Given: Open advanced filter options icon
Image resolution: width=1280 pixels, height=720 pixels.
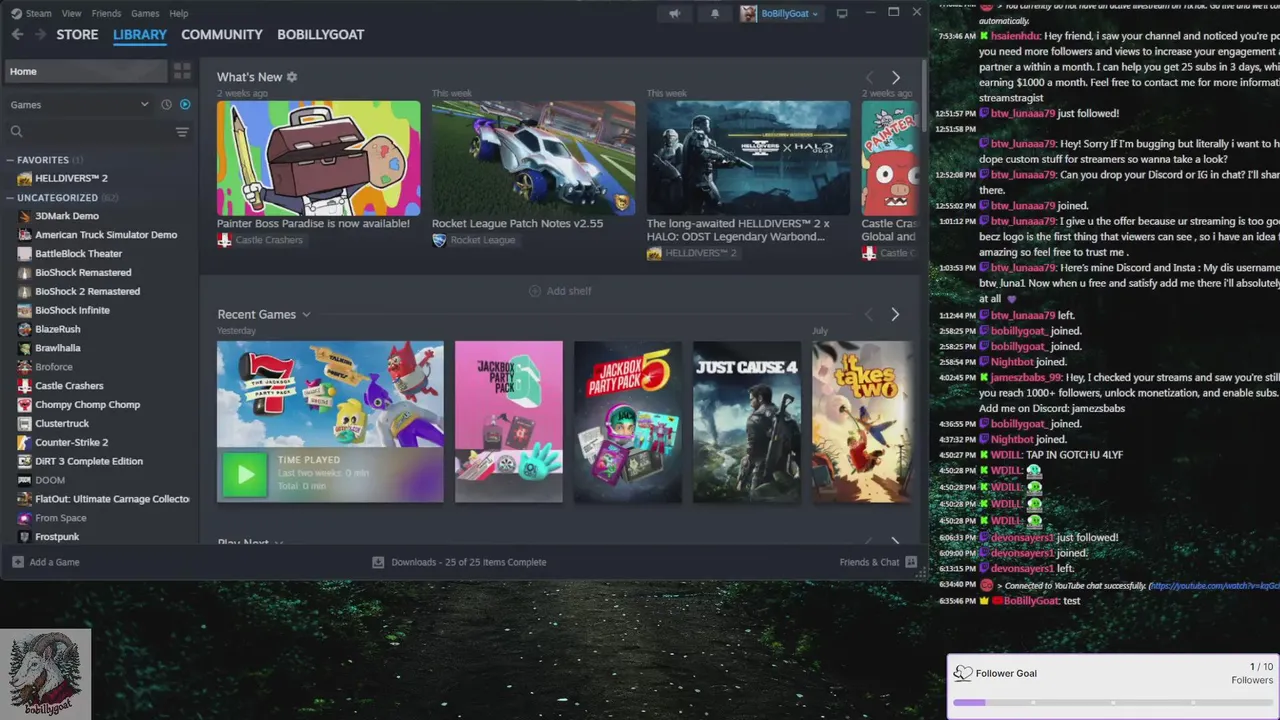Looking at the screenshot, I should pyautogui.click(x=182, y=132).
